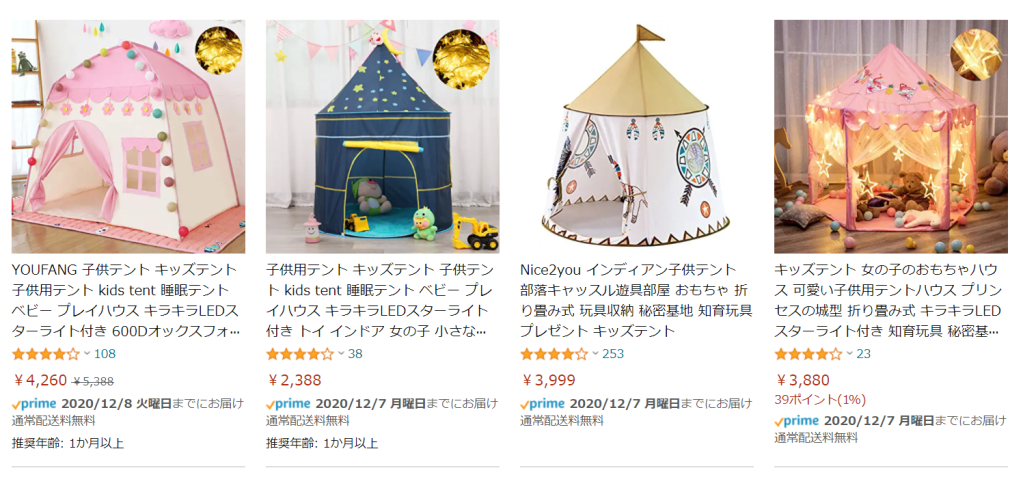Expand rating chevron next to 23 reviews

pos(849,354)
